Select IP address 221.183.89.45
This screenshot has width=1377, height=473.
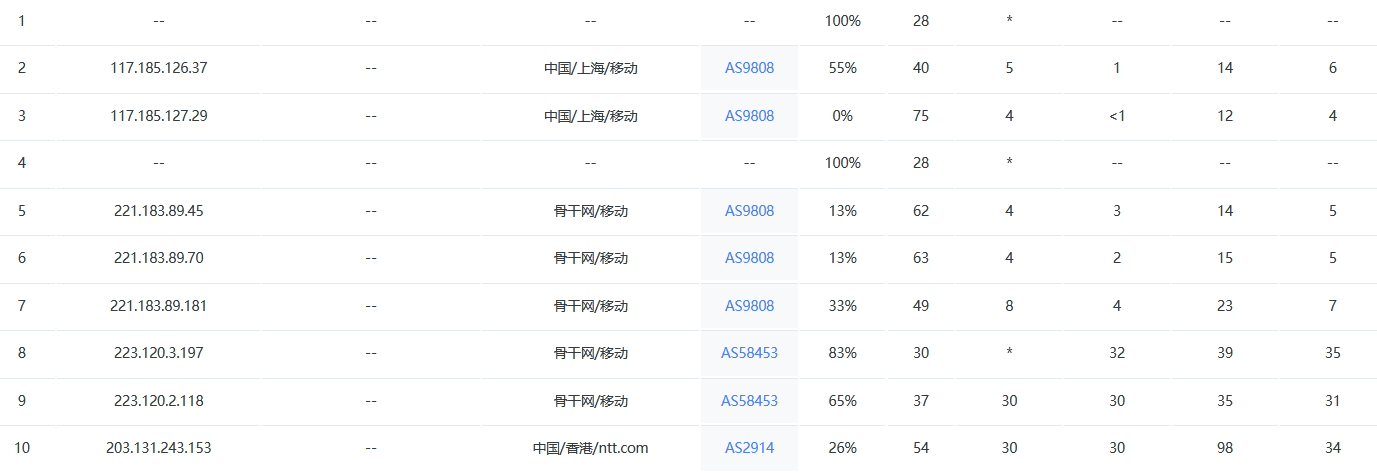click(158, 211)
